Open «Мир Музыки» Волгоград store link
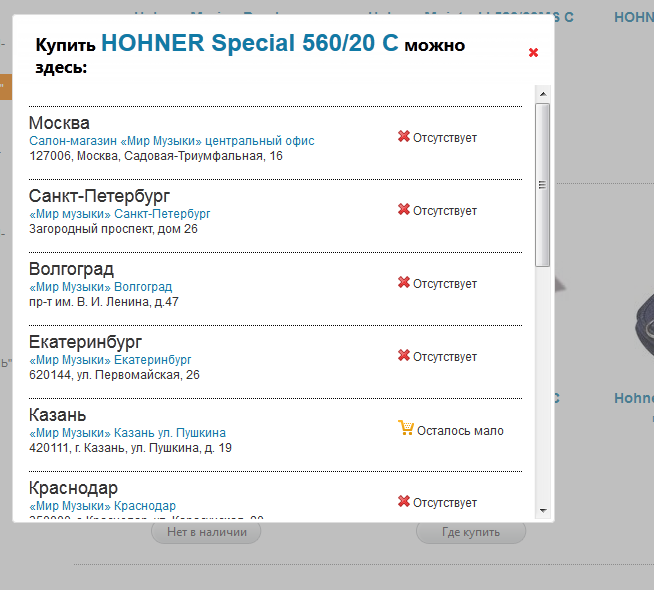Viewport: 654px width, 590px height. point(100,287)
